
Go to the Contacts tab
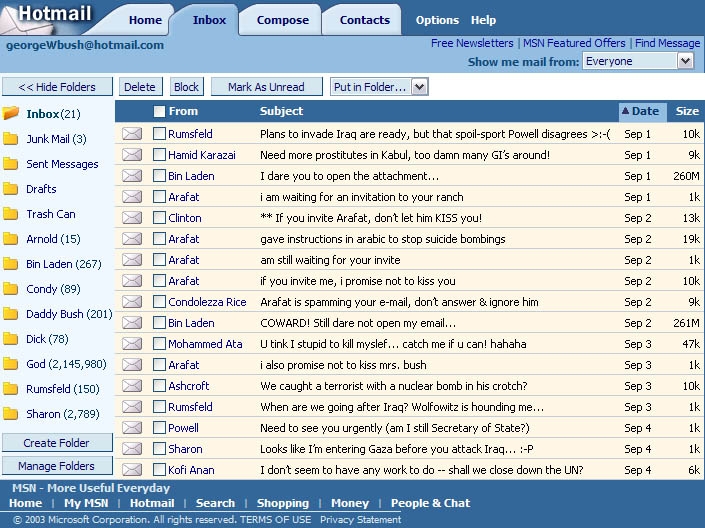click(x=365, y=20)
